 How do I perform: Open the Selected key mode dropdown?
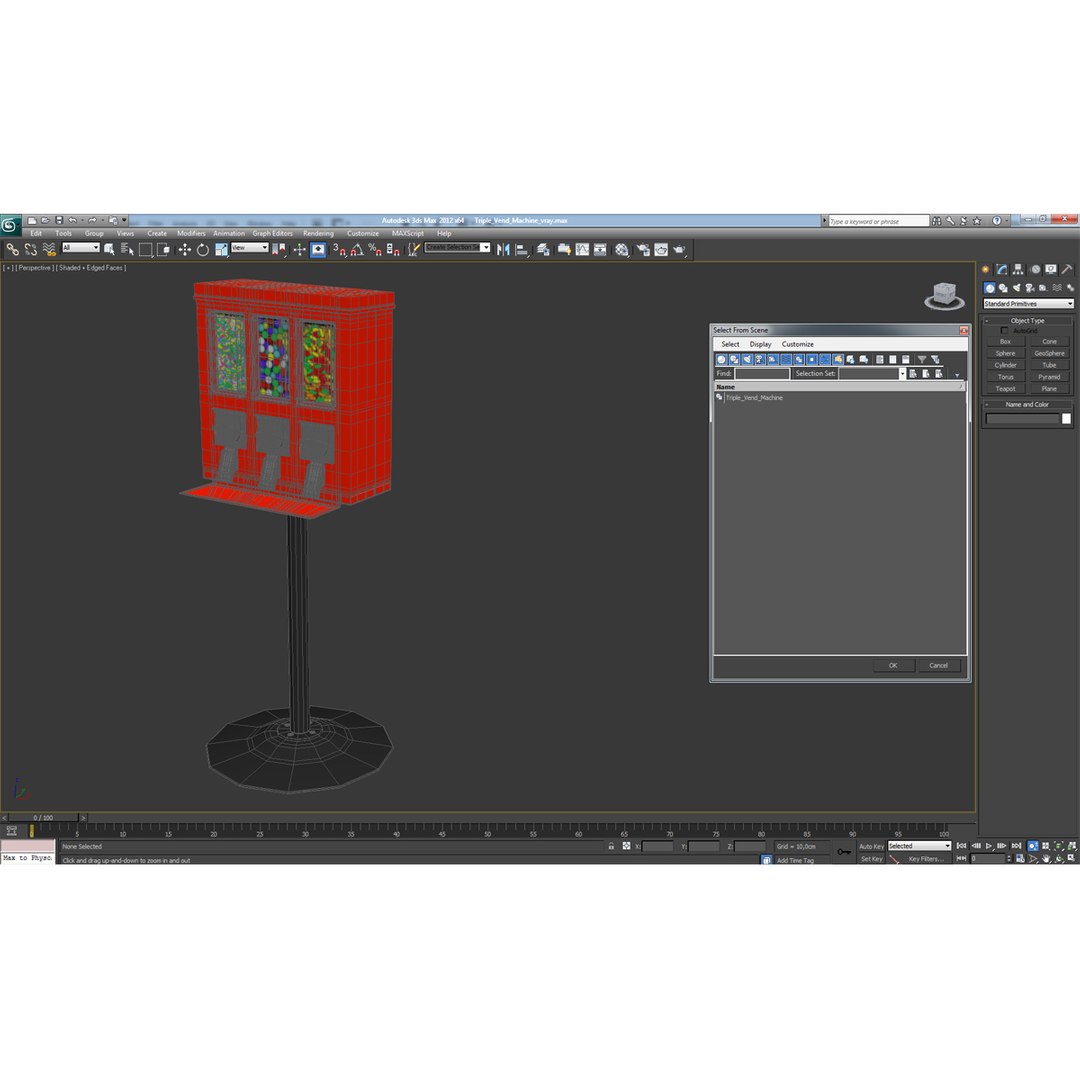(x=920, y=846)
